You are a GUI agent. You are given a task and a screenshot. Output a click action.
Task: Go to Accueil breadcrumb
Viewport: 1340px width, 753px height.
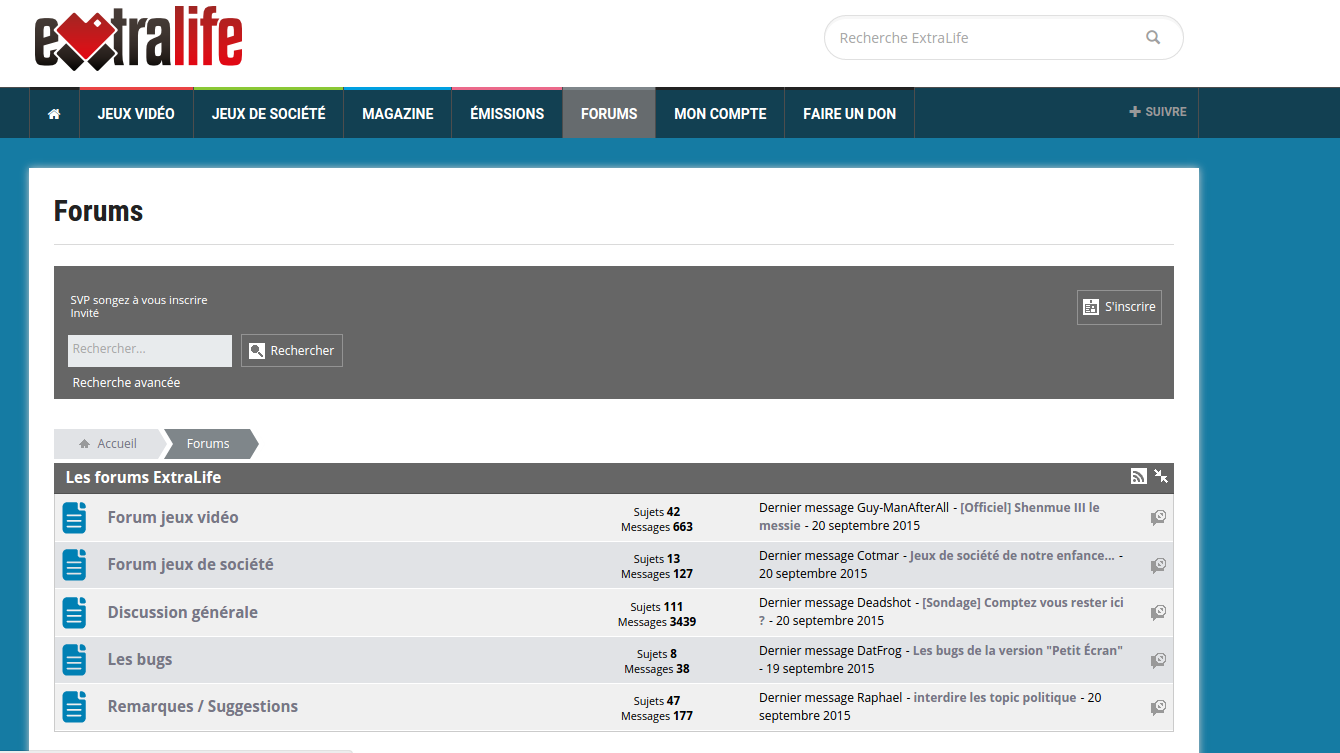pos(108,443)
